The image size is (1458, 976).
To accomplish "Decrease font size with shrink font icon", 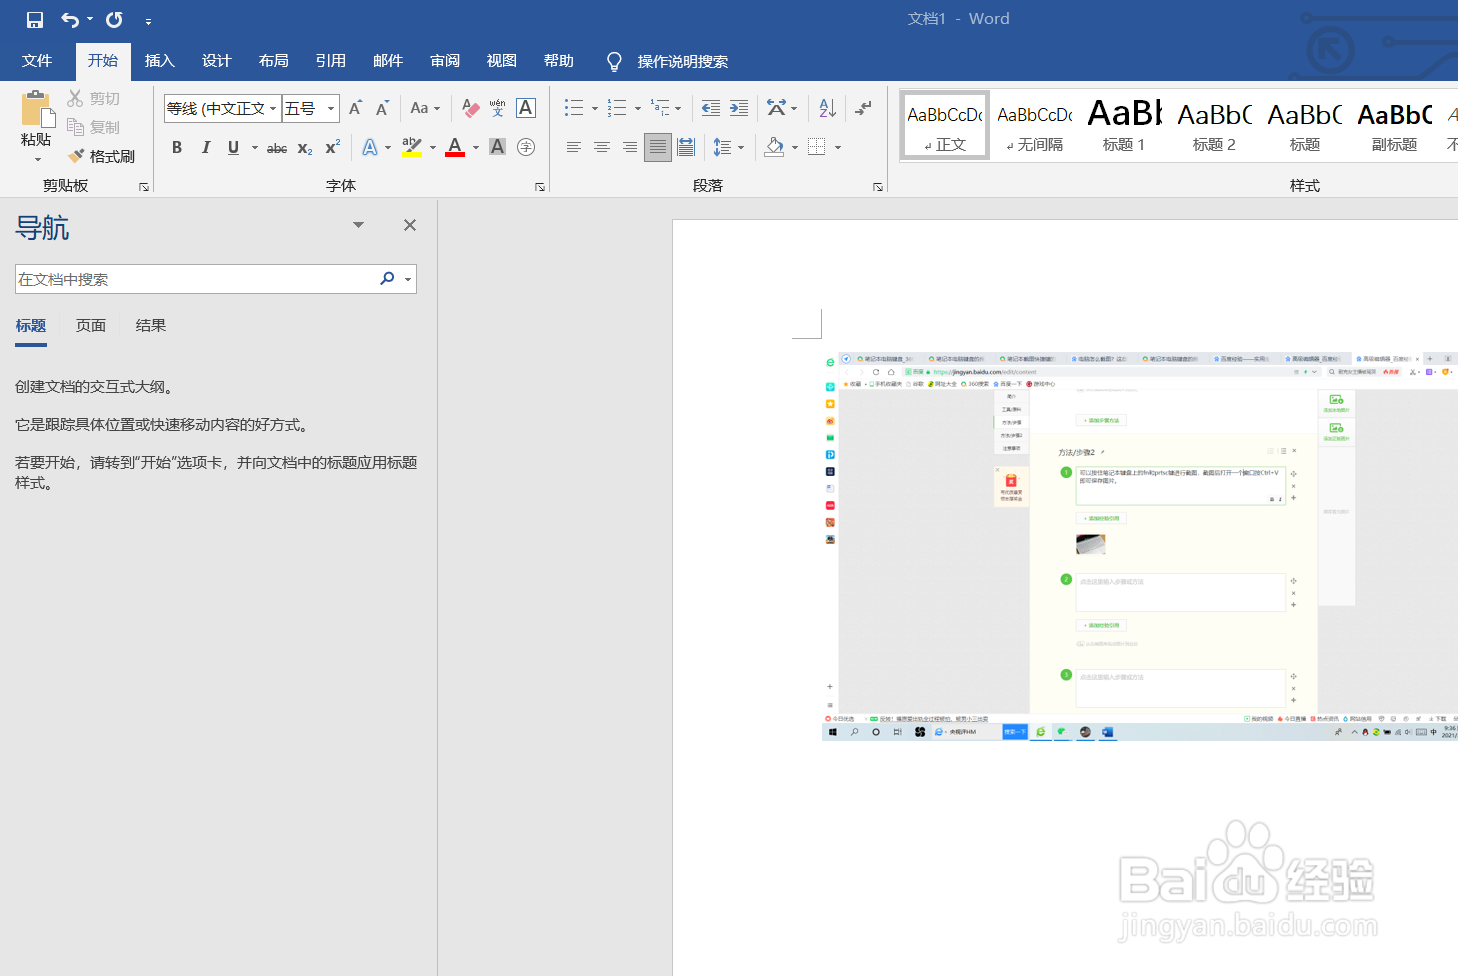I will tap(382, 108).
